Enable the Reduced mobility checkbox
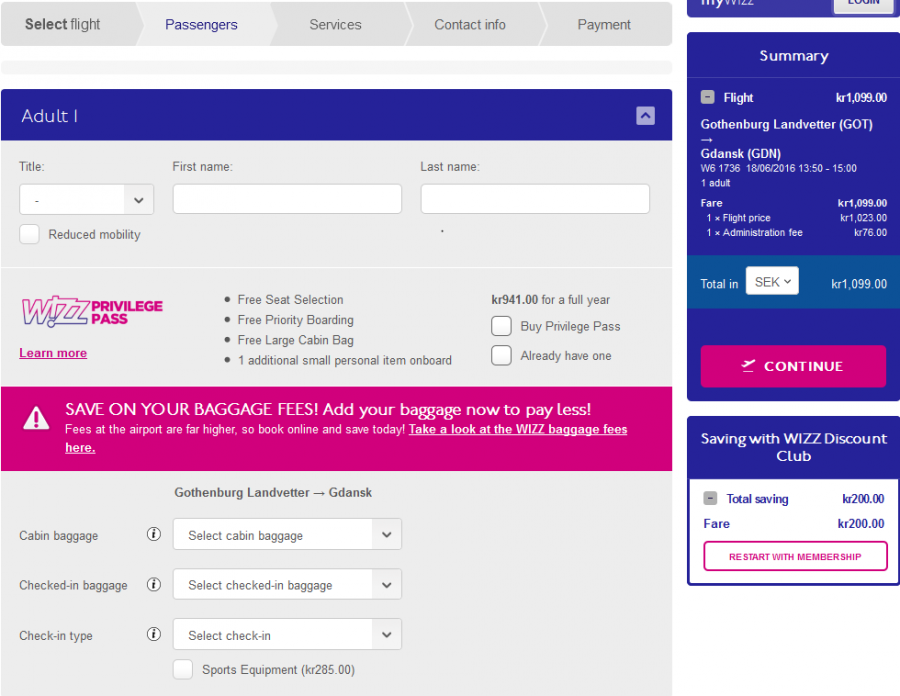Image resolution: width=900 pixels, height=696 pixels. click(29, 234)
